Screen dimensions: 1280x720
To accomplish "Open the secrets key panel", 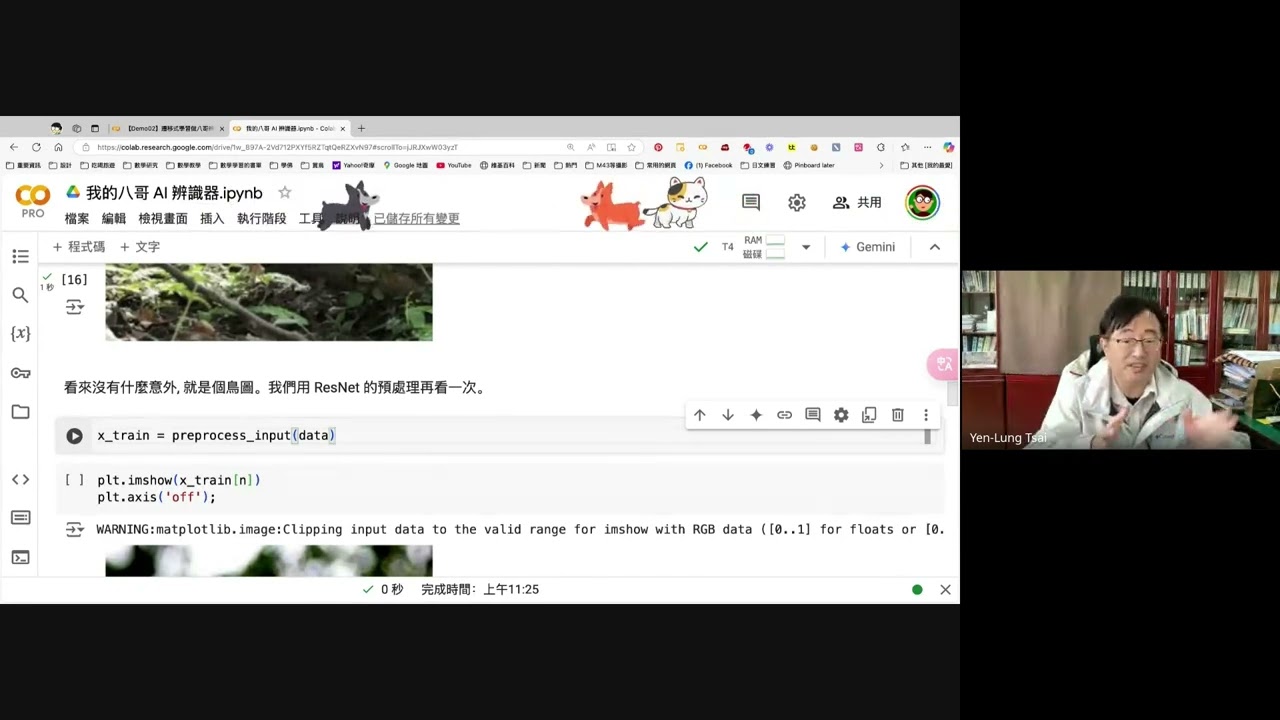I will [20, 373].
